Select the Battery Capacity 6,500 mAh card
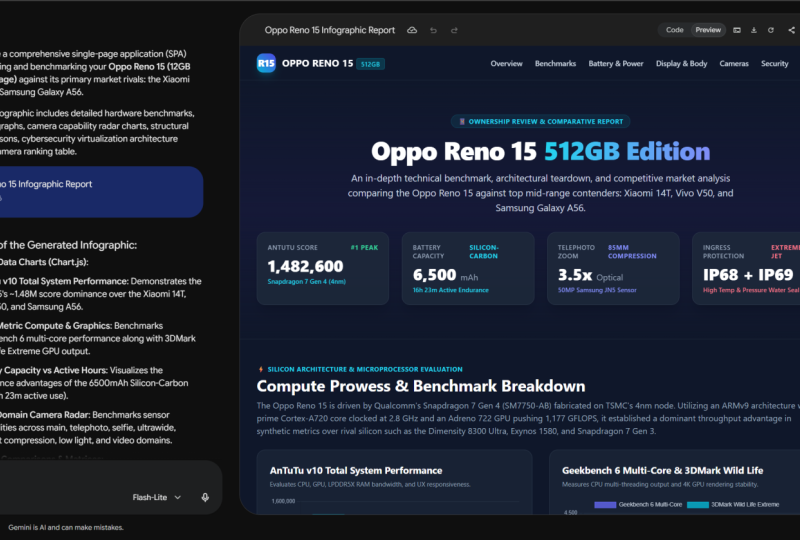This screenshot has width=800, height=540. pyautogui.click(x=468, y=268)
